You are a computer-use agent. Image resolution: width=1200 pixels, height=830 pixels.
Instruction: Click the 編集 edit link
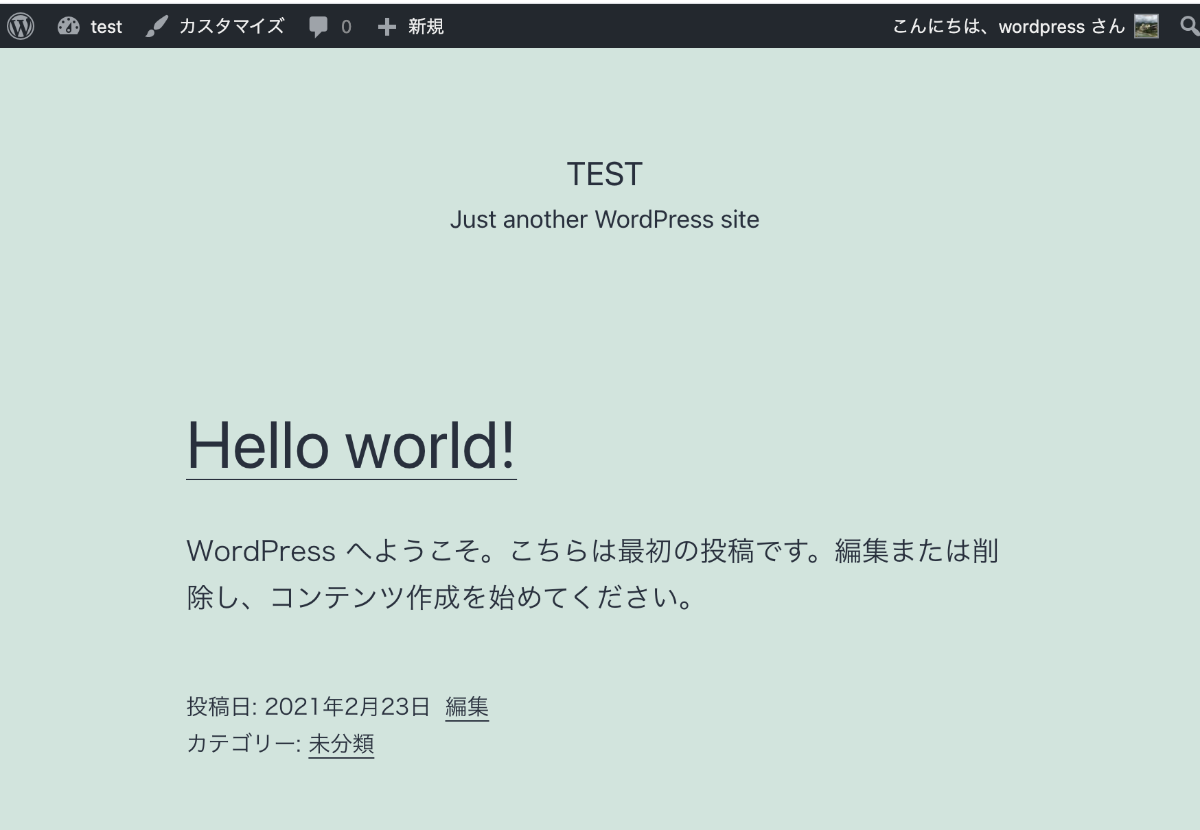(467, 707)
